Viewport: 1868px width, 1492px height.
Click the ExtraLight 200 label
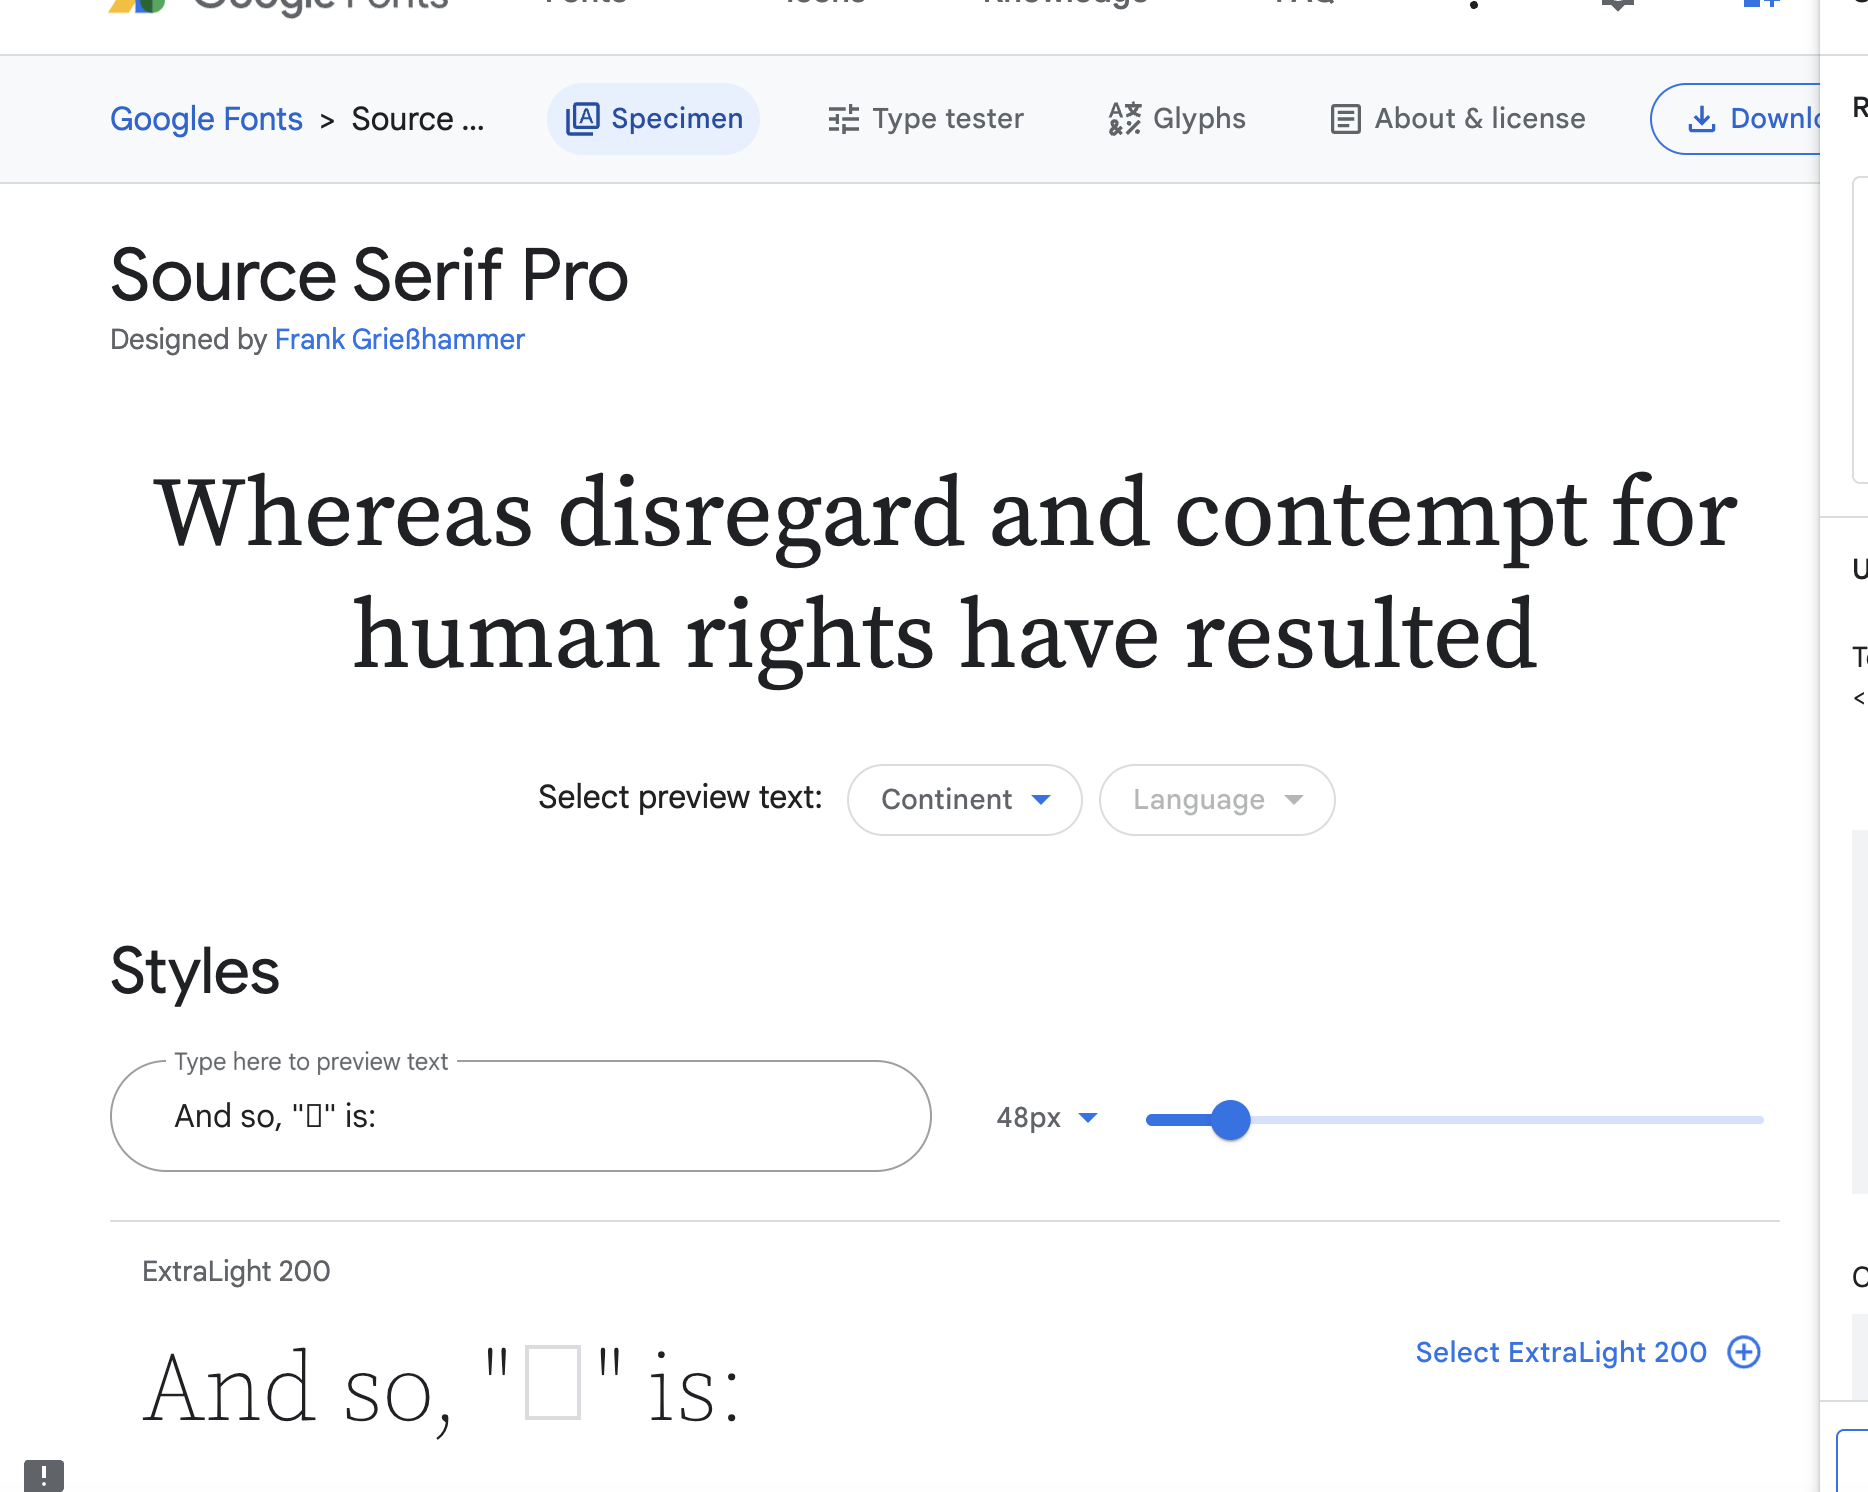236,1271
